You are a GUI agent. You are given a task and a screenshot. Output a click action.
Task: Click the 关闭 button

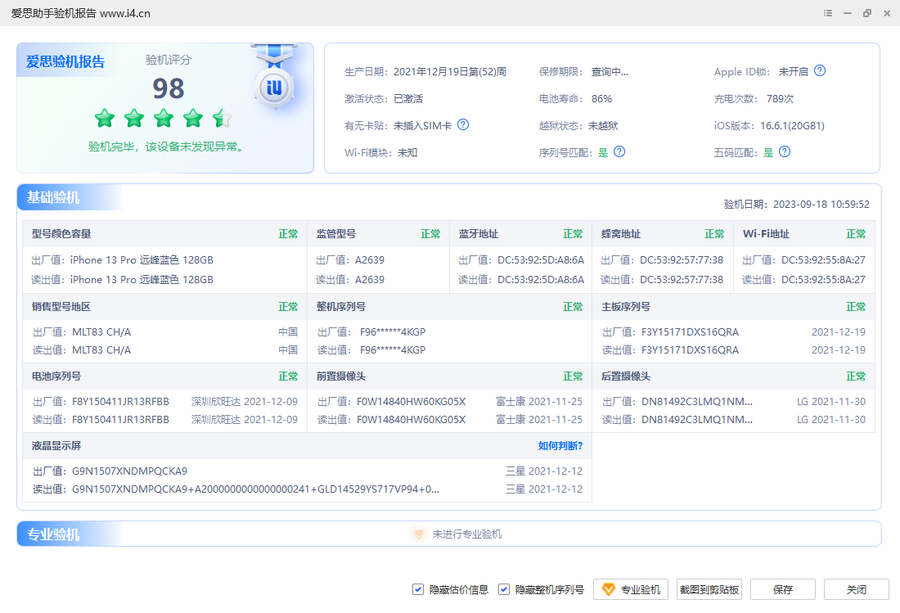(x=856, y=589)
